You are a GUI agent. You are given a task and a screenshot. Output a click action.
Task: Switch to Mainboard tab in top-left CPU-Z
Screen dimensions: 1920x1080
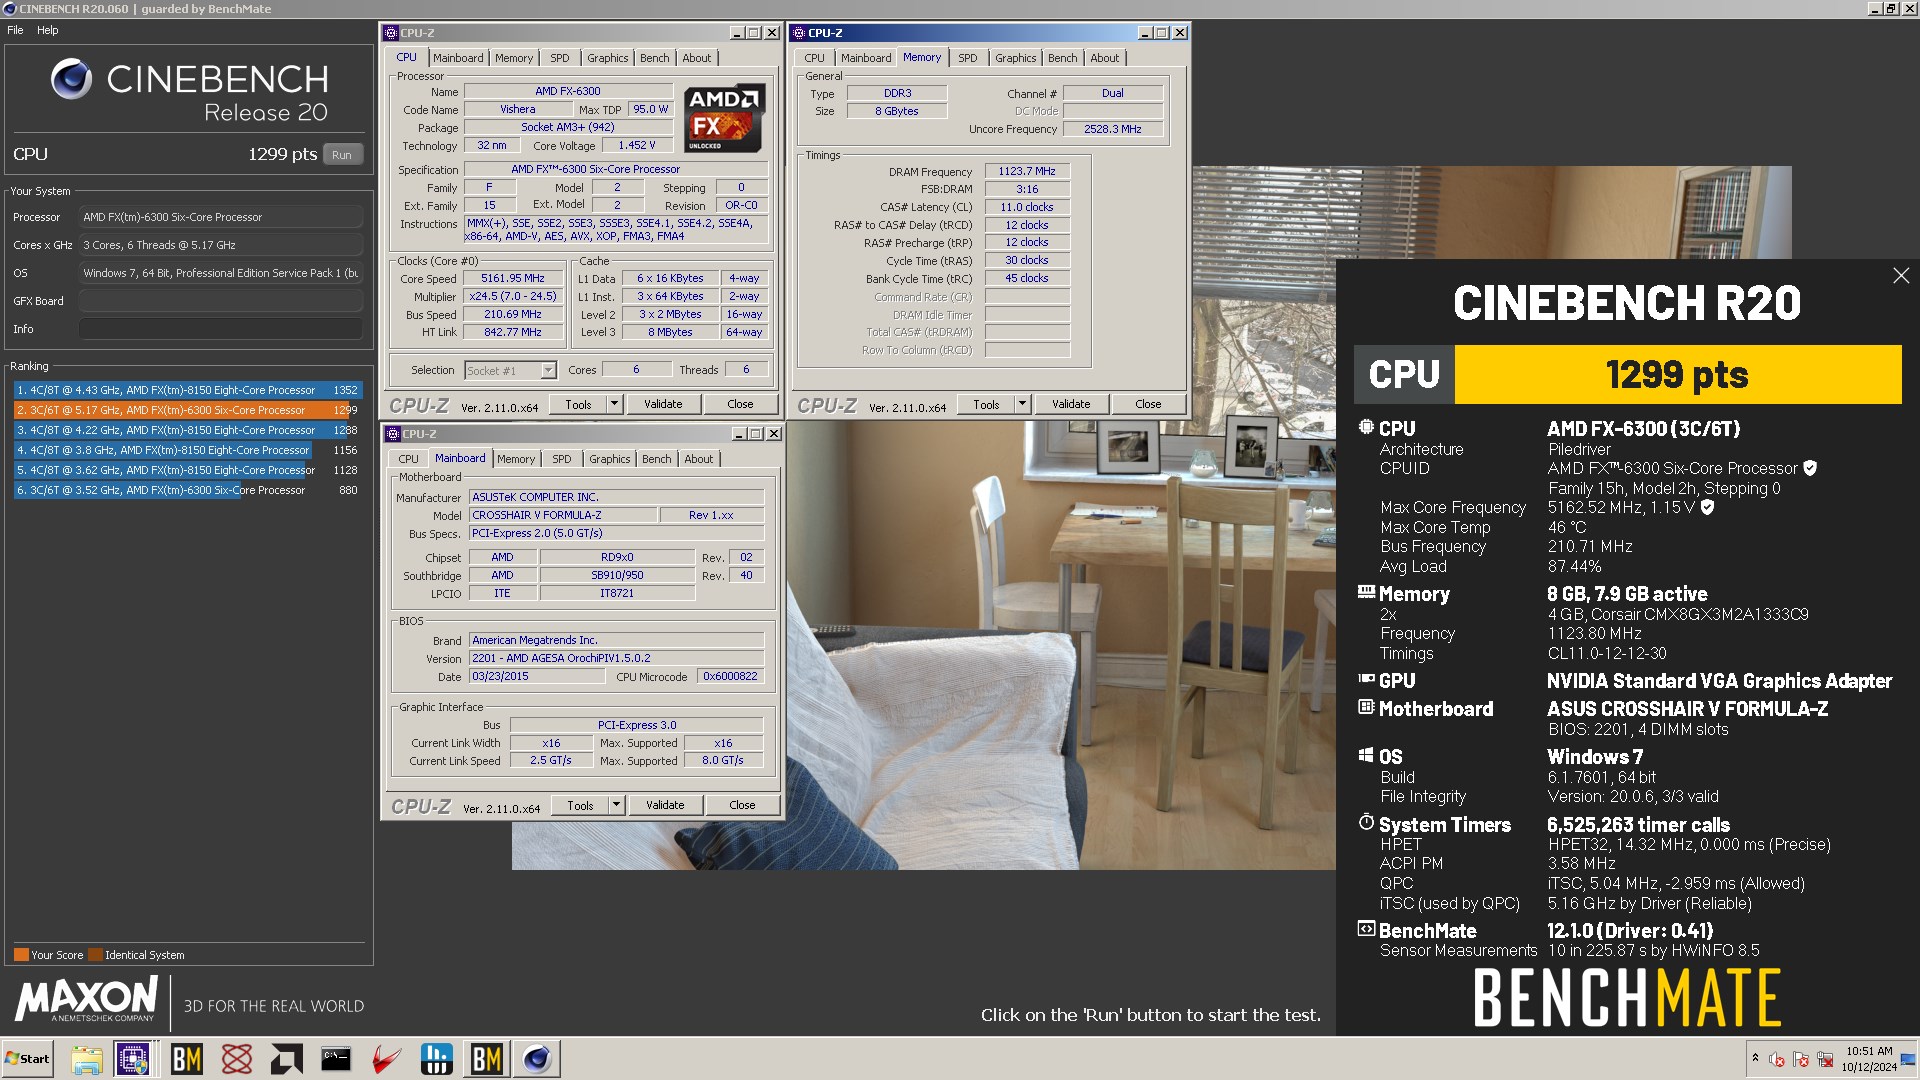458,58
